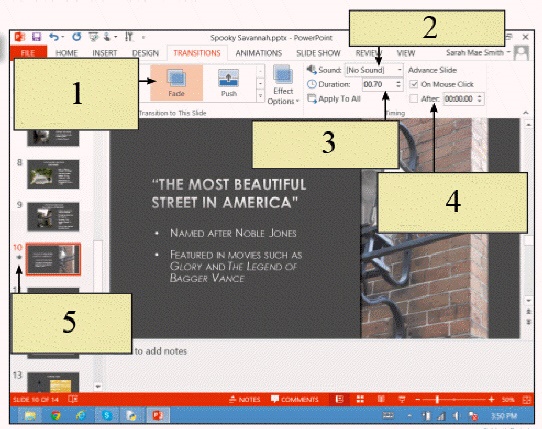
Task: Click the thumbnail pane scroll-down arrow
Action: [98, 386]
